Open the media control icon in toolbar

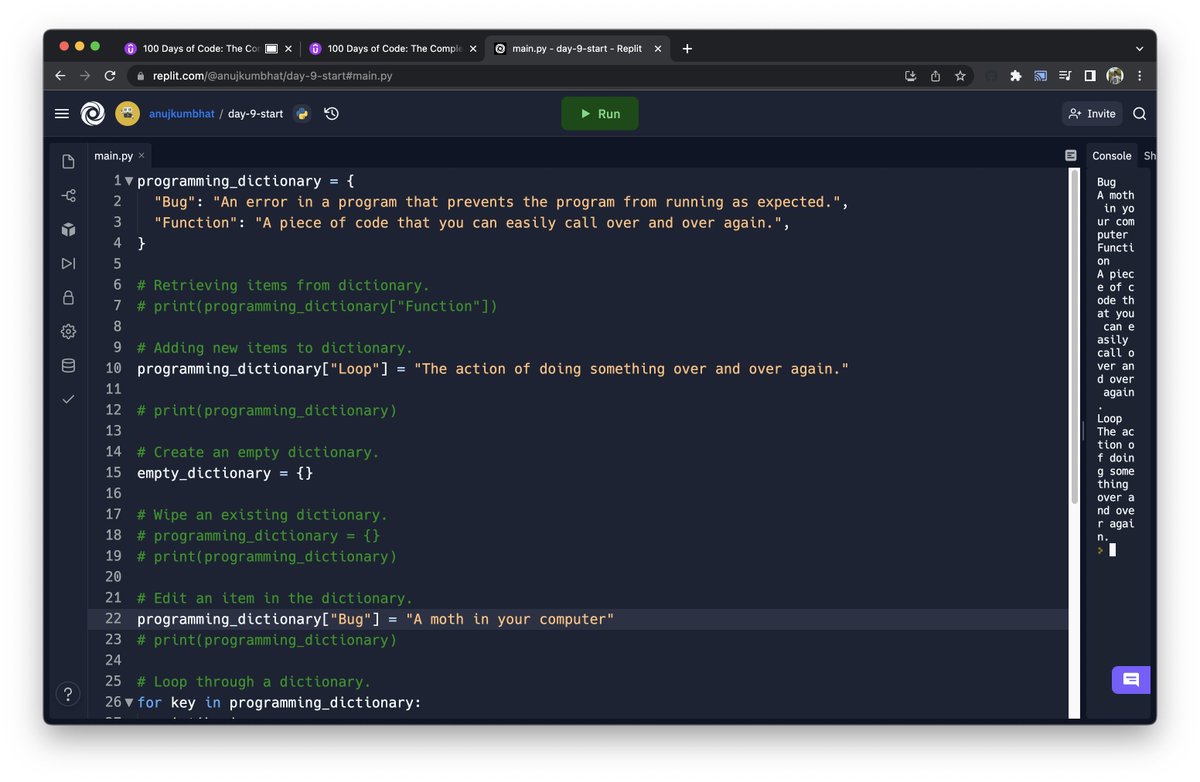pyautogui.click(x=1065, y=76)
